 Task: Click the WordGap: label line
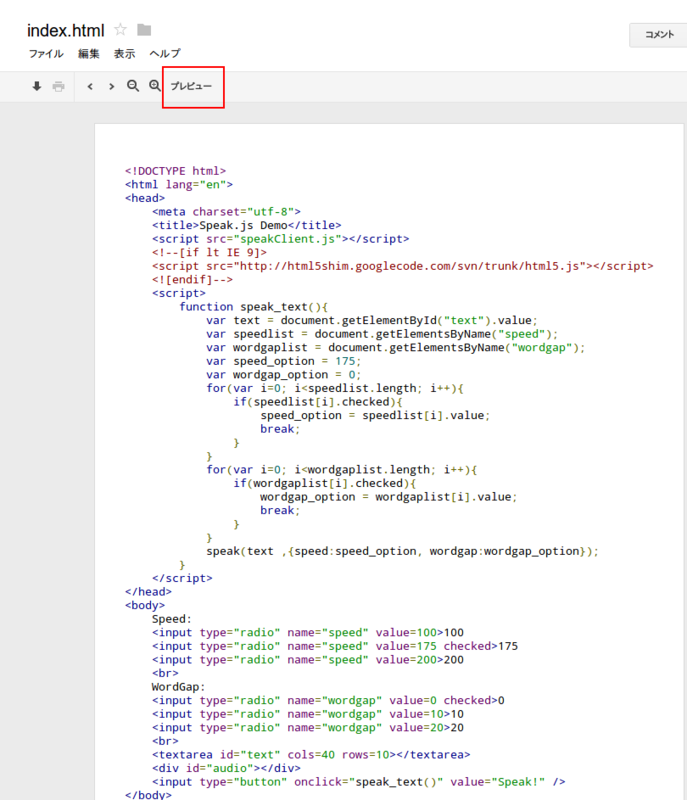click(x=179, y=687)
